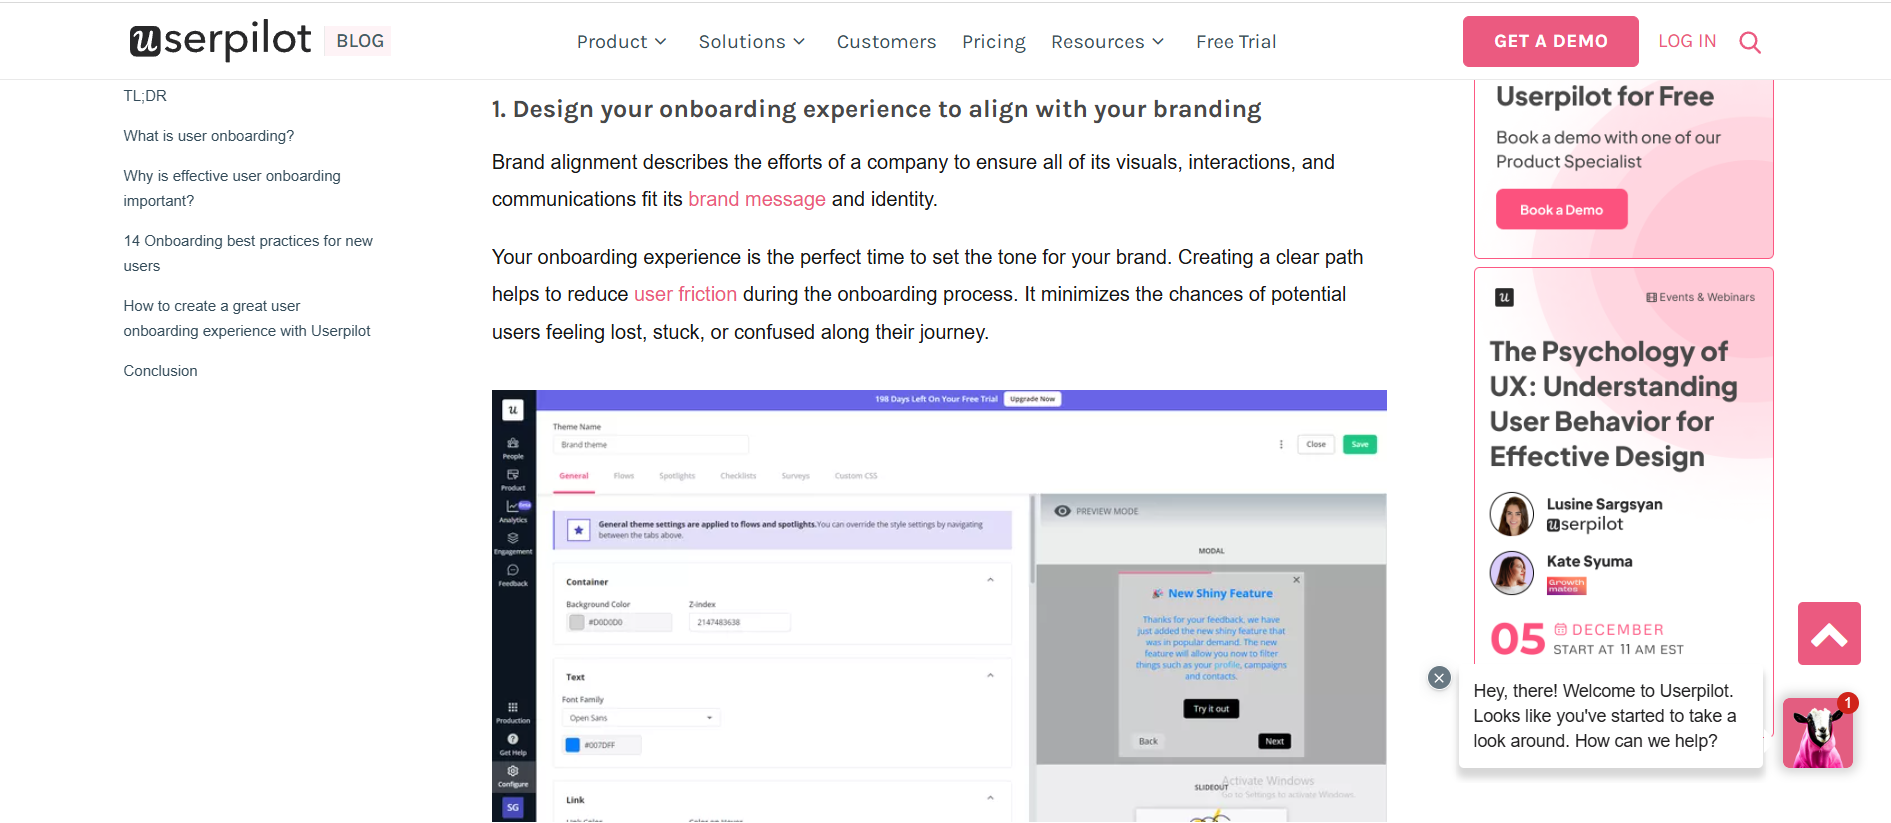Jump to '14 Onboarding best practices' section

pyautogui.click(x=248, y=253)
